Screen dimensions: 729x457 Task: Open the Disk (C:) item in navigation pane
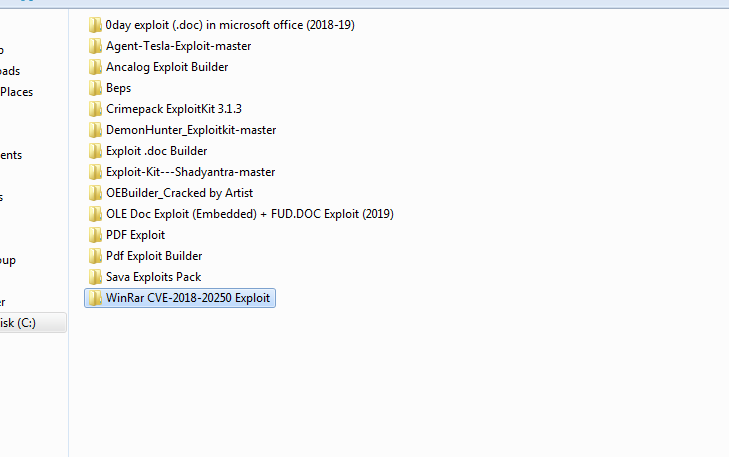33,323
